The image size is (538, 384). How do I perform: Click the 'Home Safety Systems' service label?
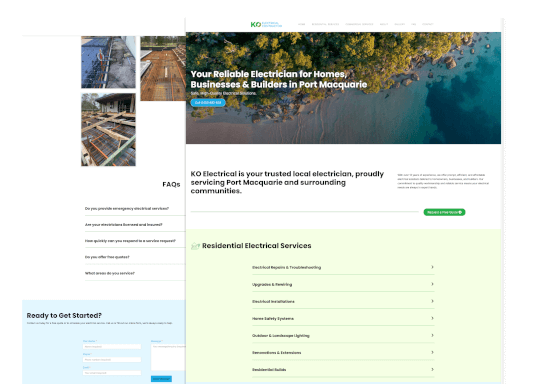tap(273, 319)
